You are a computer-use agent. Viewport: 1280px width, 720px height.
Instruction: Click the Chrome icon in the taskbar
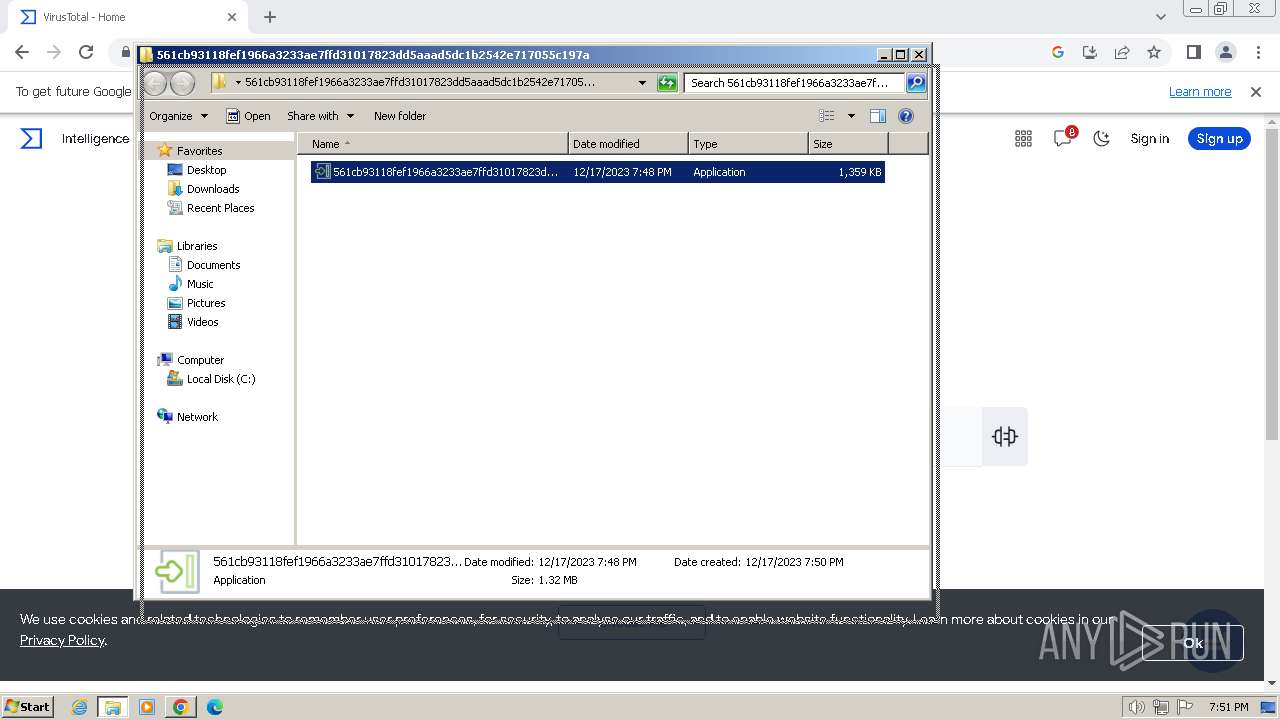pos(181,707)
